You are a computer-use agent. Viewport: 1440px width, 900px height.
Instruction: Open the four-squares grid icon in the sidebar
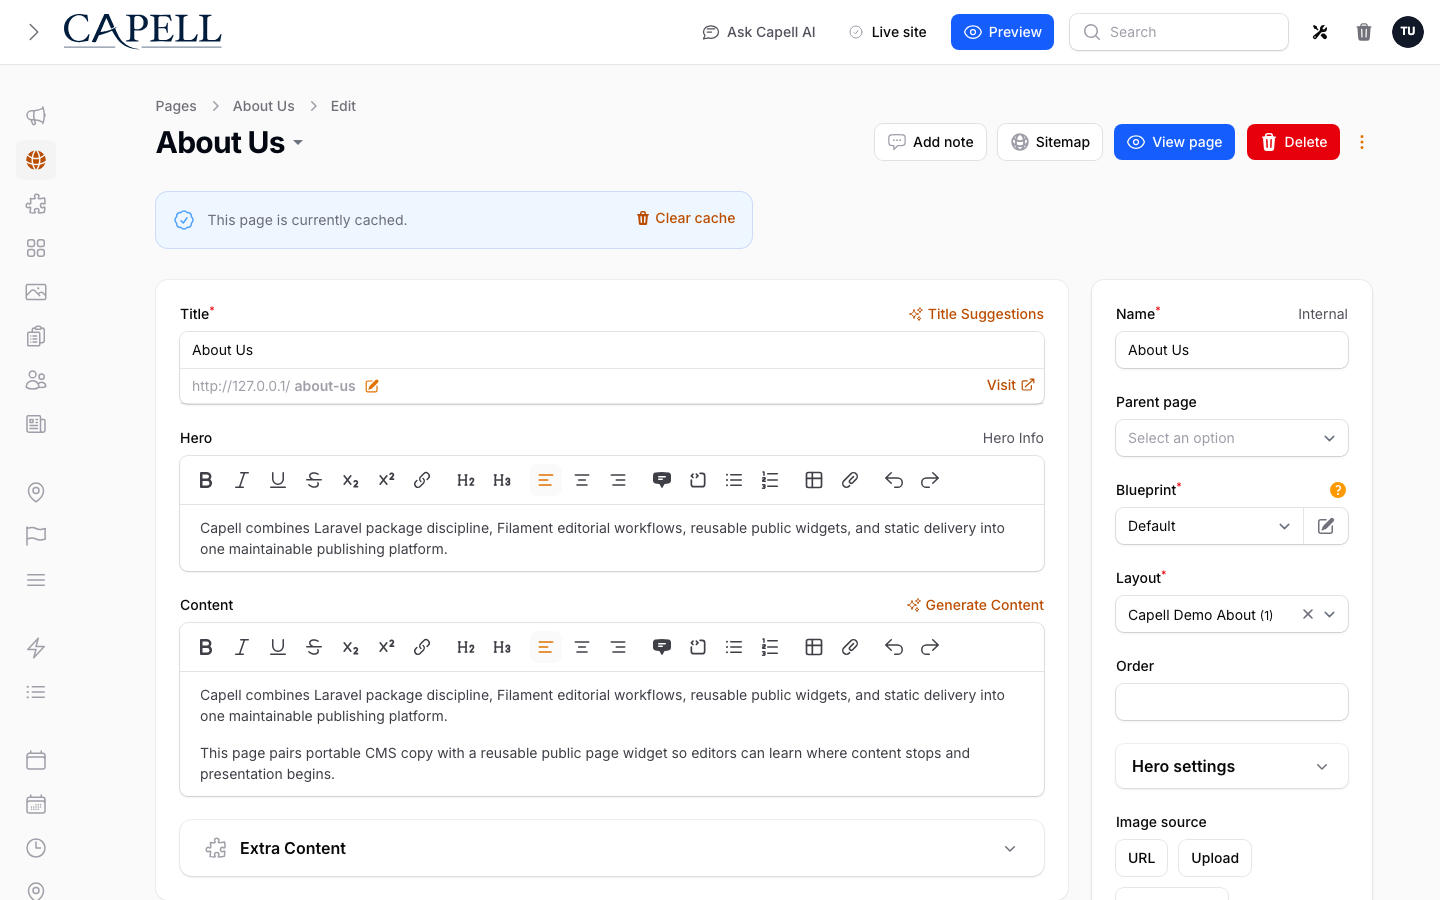(x=36, y=248)
